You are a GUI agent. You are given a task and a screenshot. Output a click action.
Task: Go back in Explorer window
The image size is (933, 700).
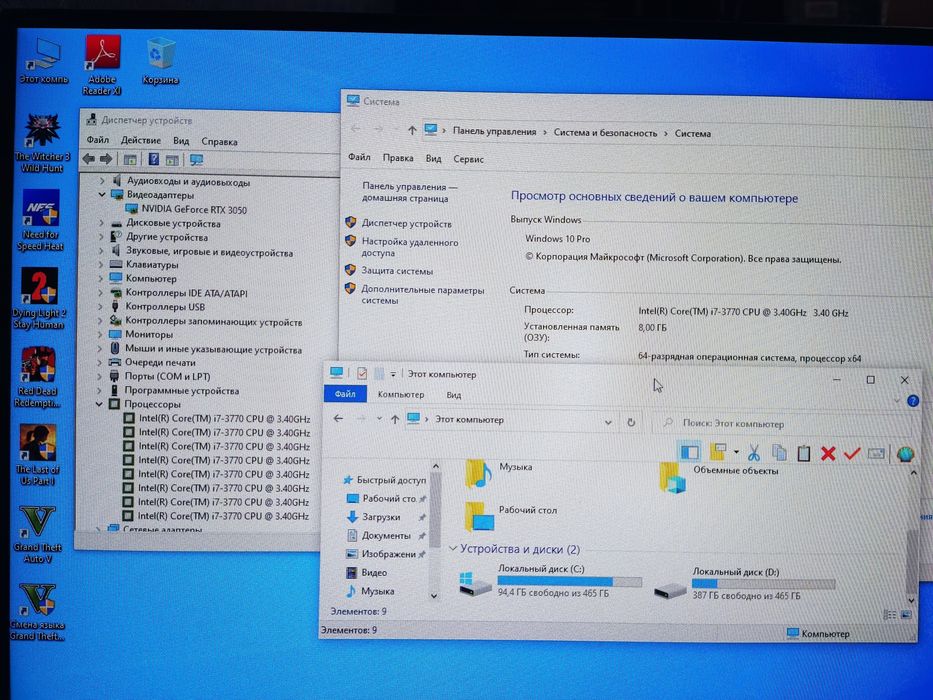click(338, 418)
